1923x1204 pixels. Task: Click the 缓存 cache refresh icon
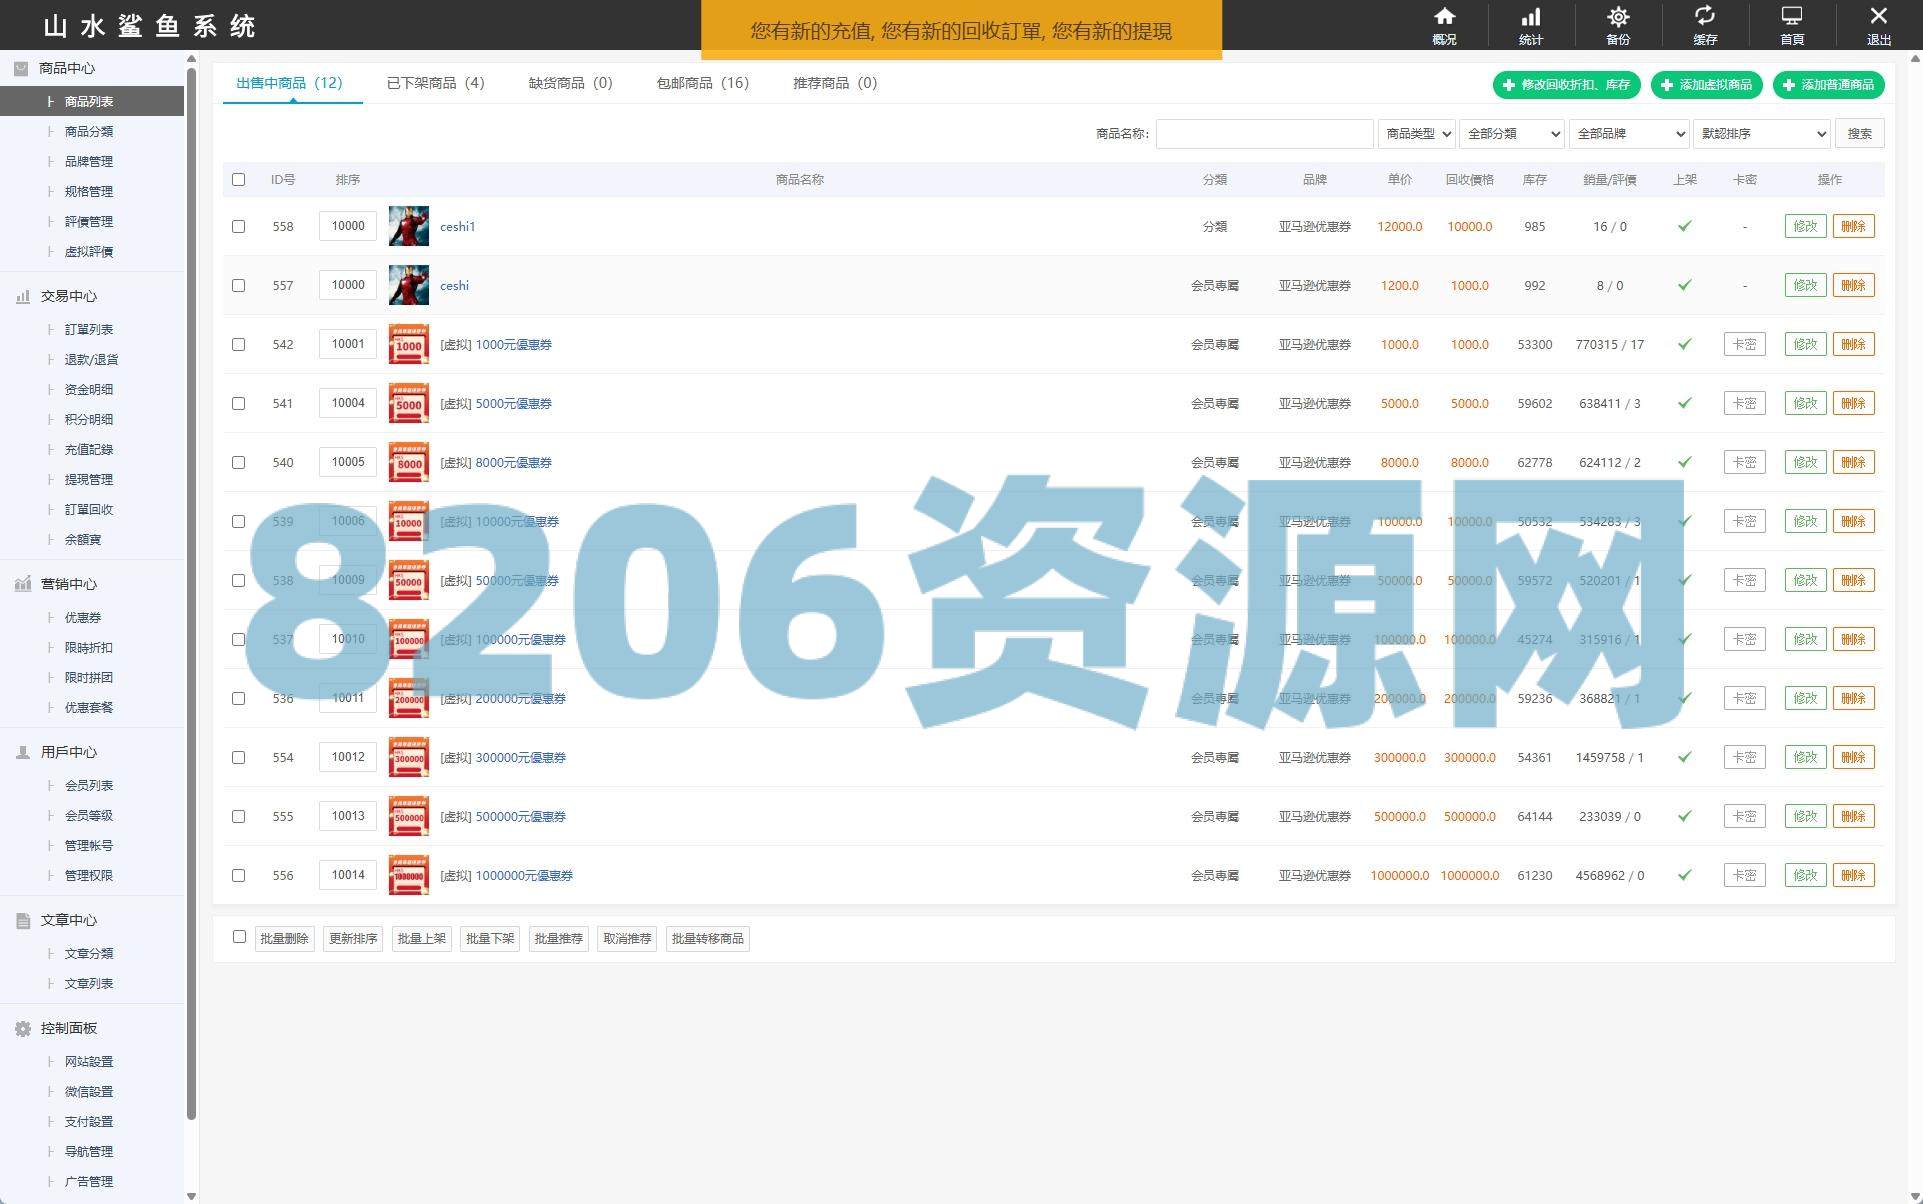[x=1704, y=18]
